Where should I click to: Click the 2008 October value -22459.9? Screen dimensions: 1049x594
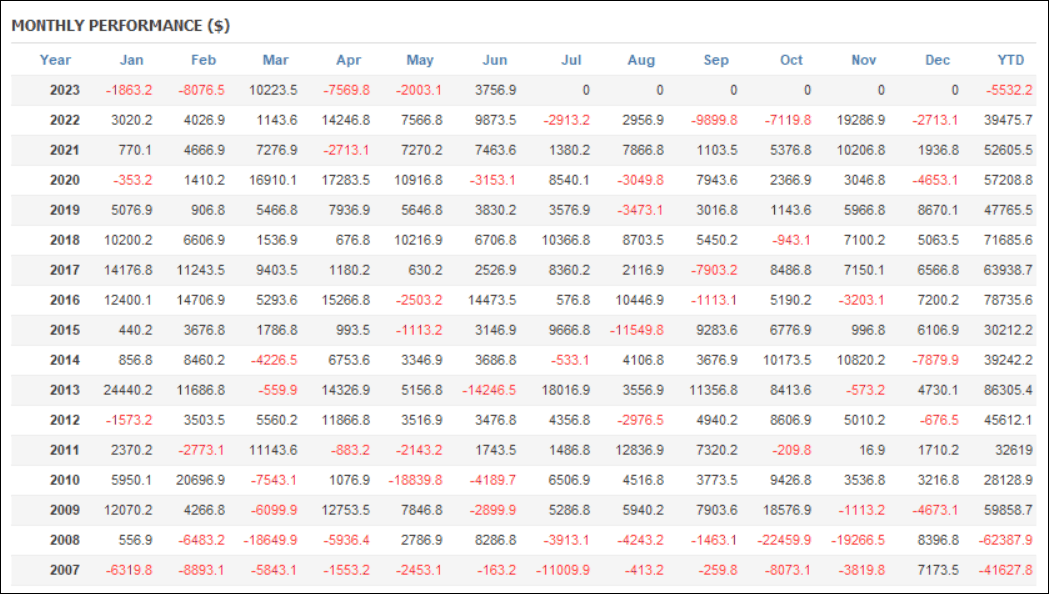click(x=784, y=540)
